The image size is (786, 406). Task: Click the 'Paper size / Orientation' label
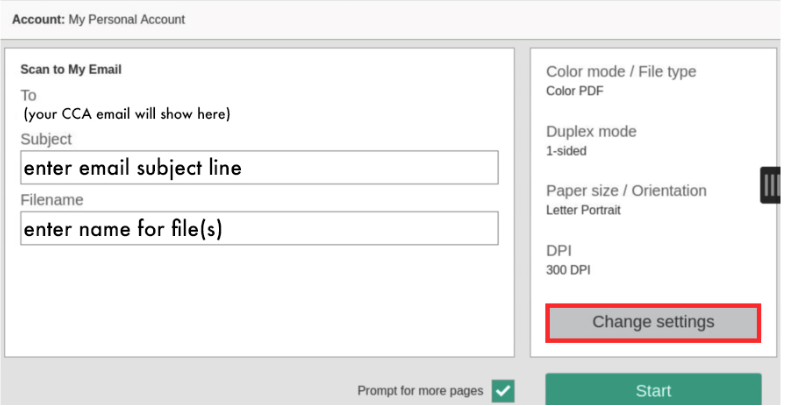pos(627,191)
